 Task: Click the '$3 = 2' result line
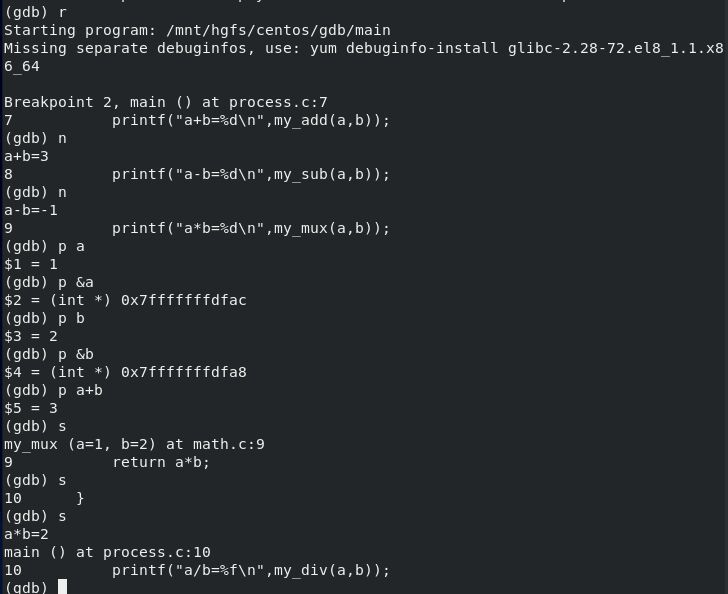pos(31,336)
